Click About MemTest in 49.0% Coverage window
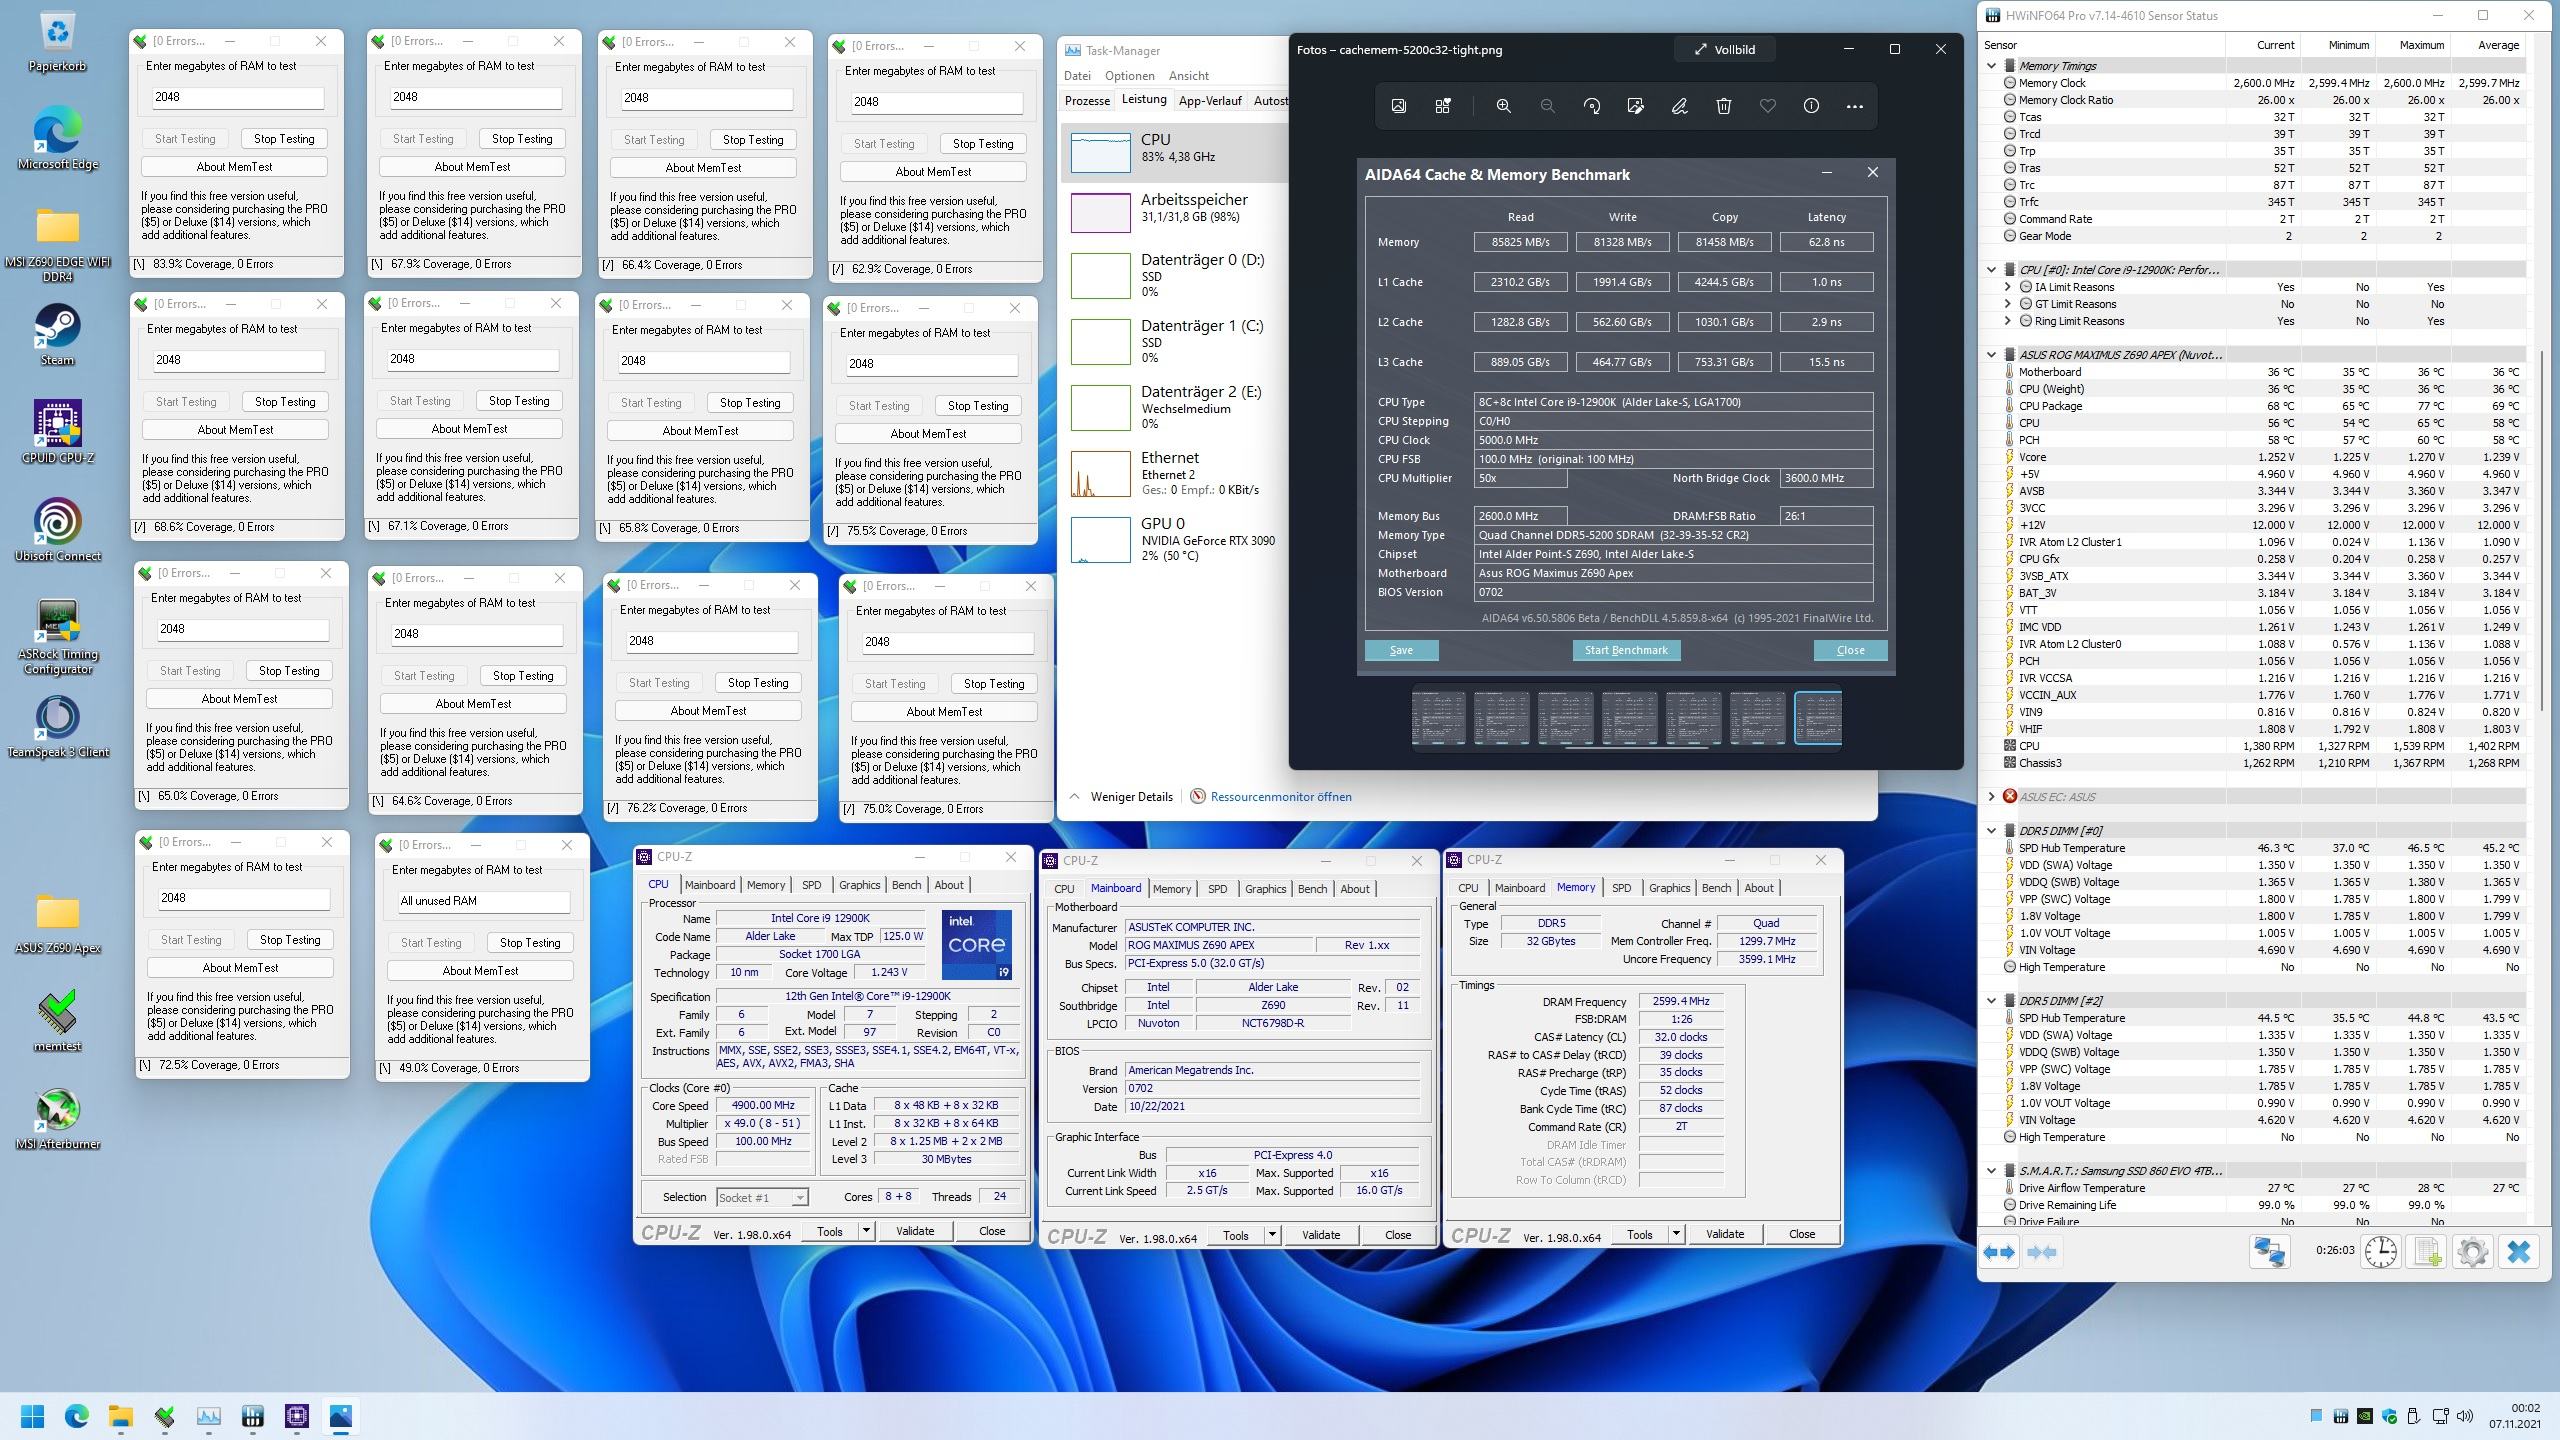This screenshot has width=2560, height=1440. click(480, 970)
